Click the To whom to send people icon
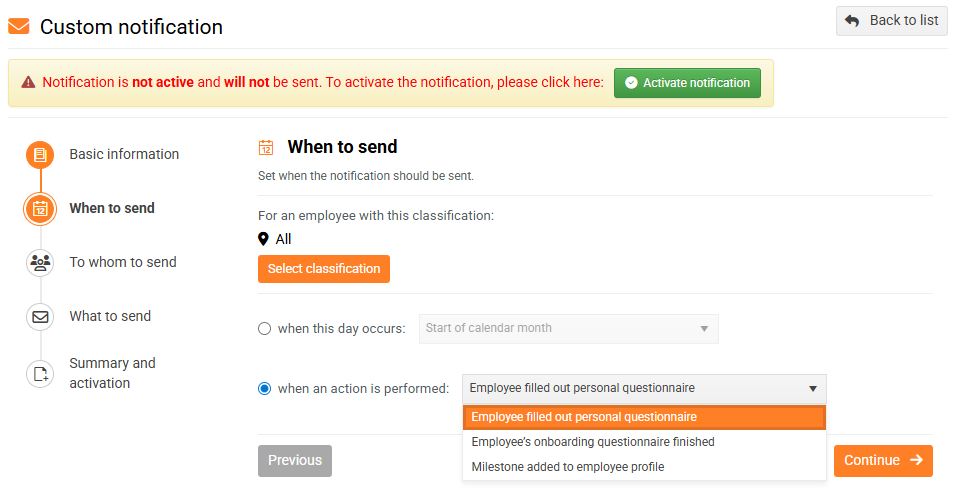This screenshot has height=490, width=953. [x=40, y=263]
